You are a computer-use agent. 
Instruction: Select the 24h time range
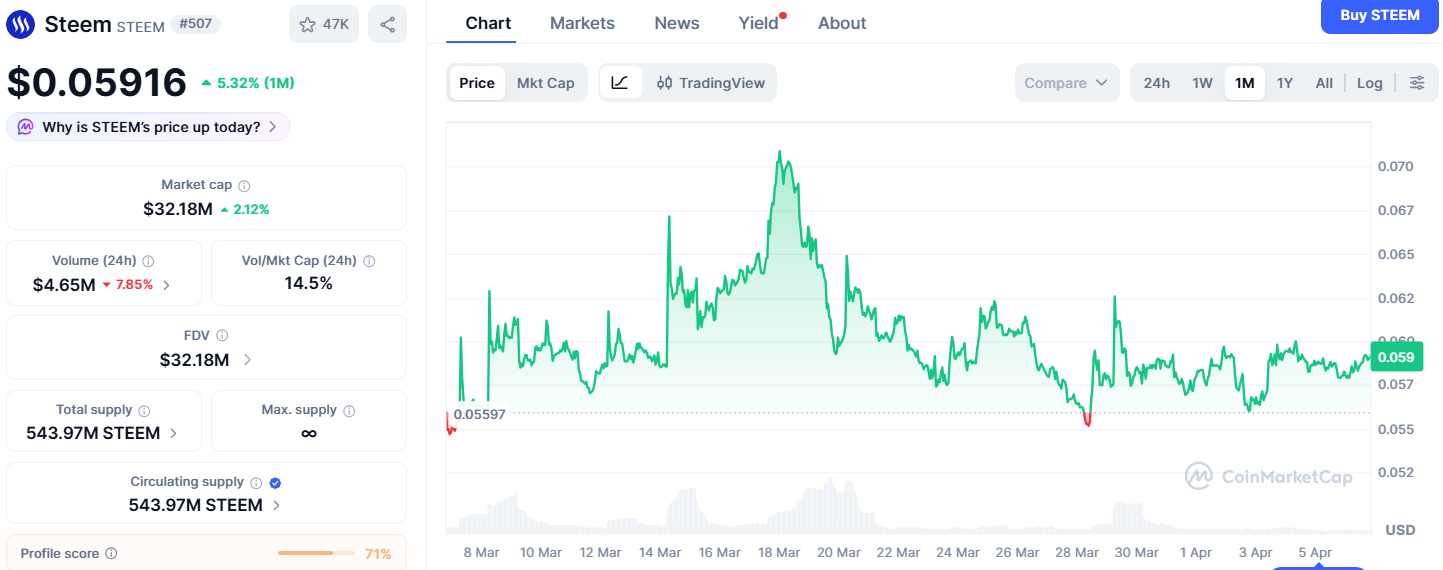tap(1156, 83)
